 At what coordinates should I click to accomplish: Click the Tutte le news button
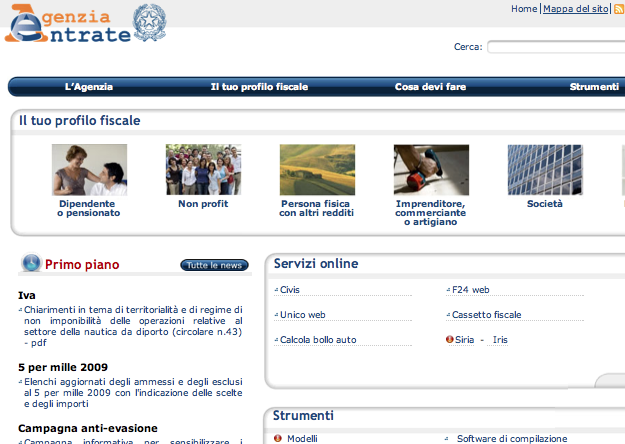coord(214,265)
